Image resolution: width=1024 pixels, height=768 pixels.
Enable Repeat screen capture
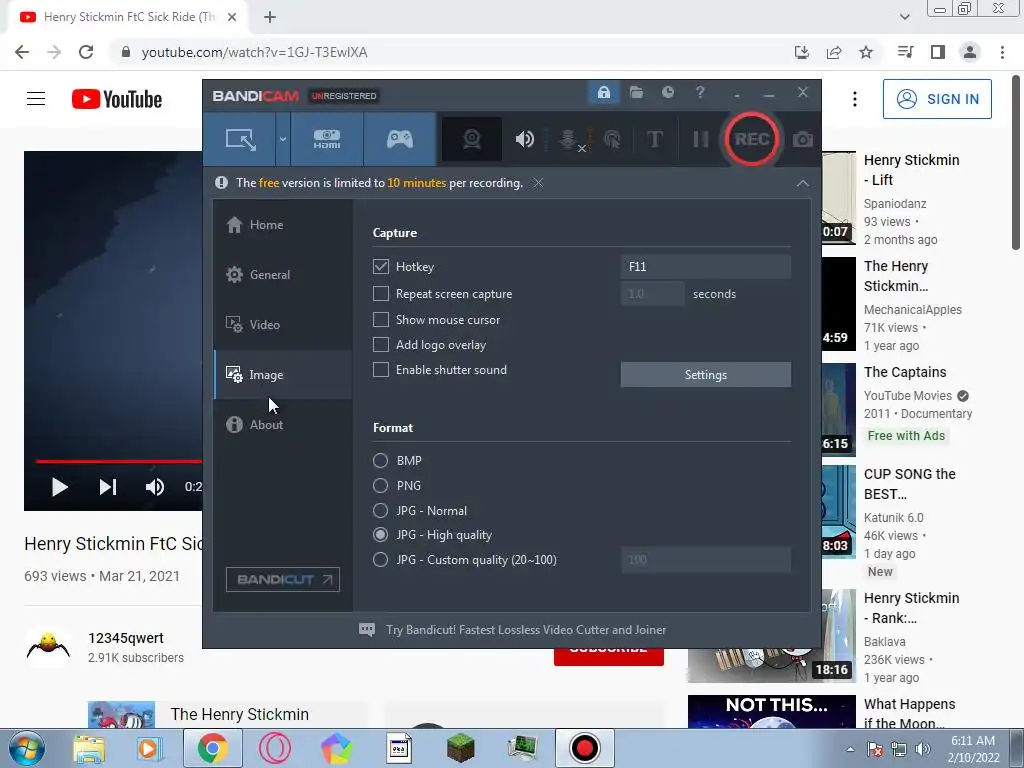[381, 294]
